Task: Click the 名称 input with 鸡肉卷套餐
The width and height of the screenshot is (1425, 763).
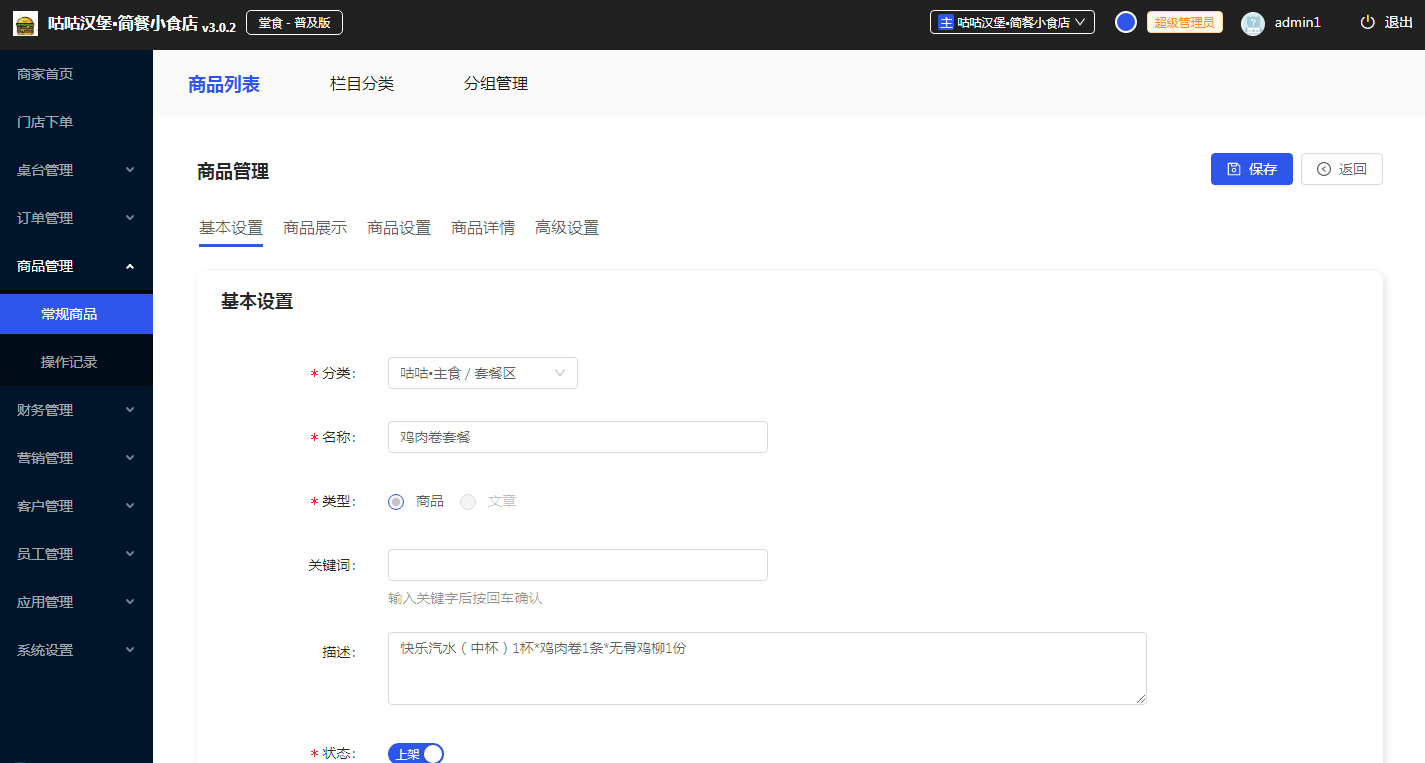Action: point(578,437)
